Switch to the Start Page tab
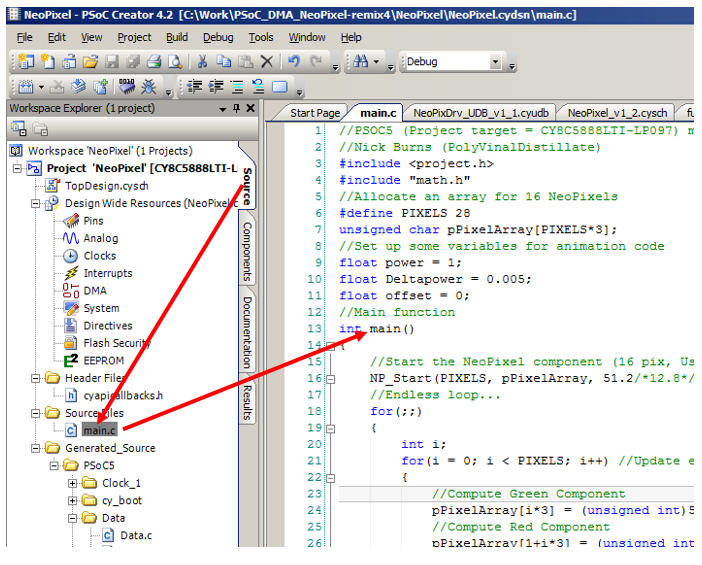This screenshot has width=702, height=565. [315, 113]
